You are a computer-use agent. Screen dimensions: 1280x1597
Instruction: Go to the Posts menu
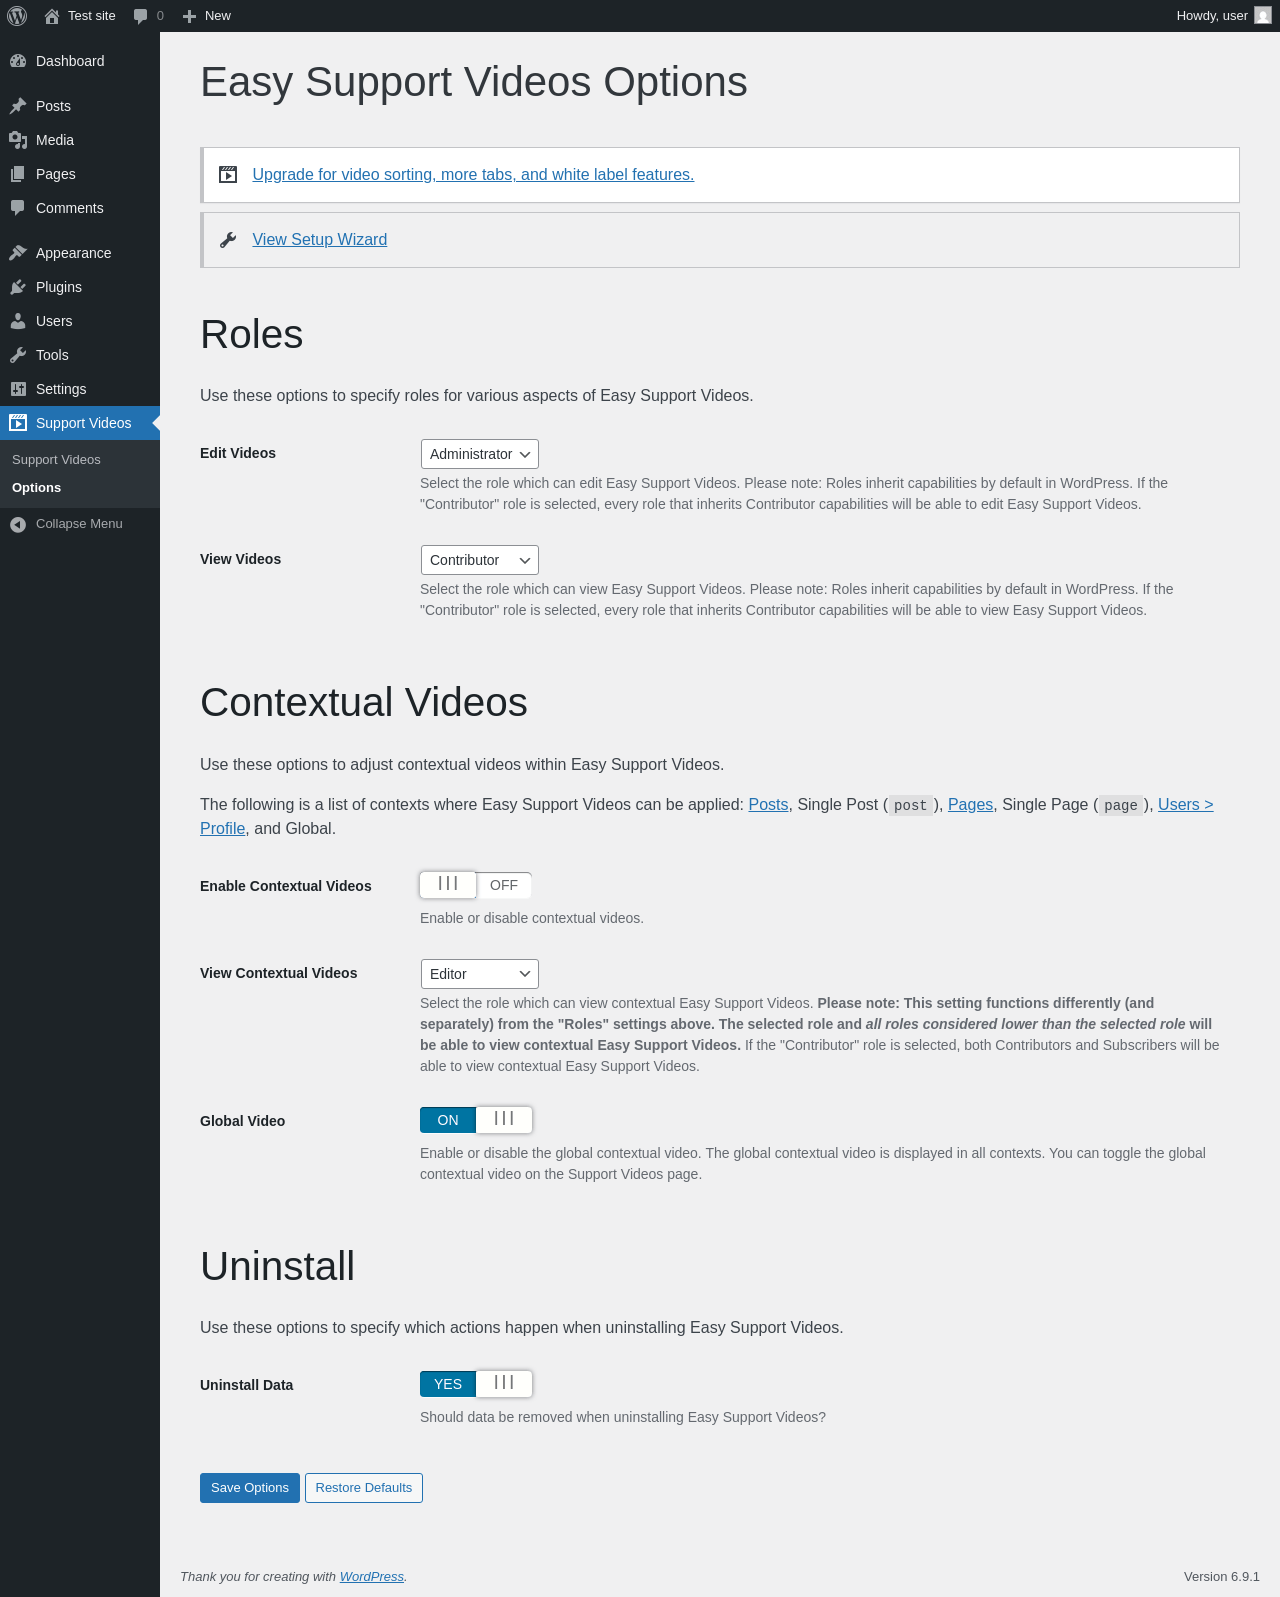(80, 106)
